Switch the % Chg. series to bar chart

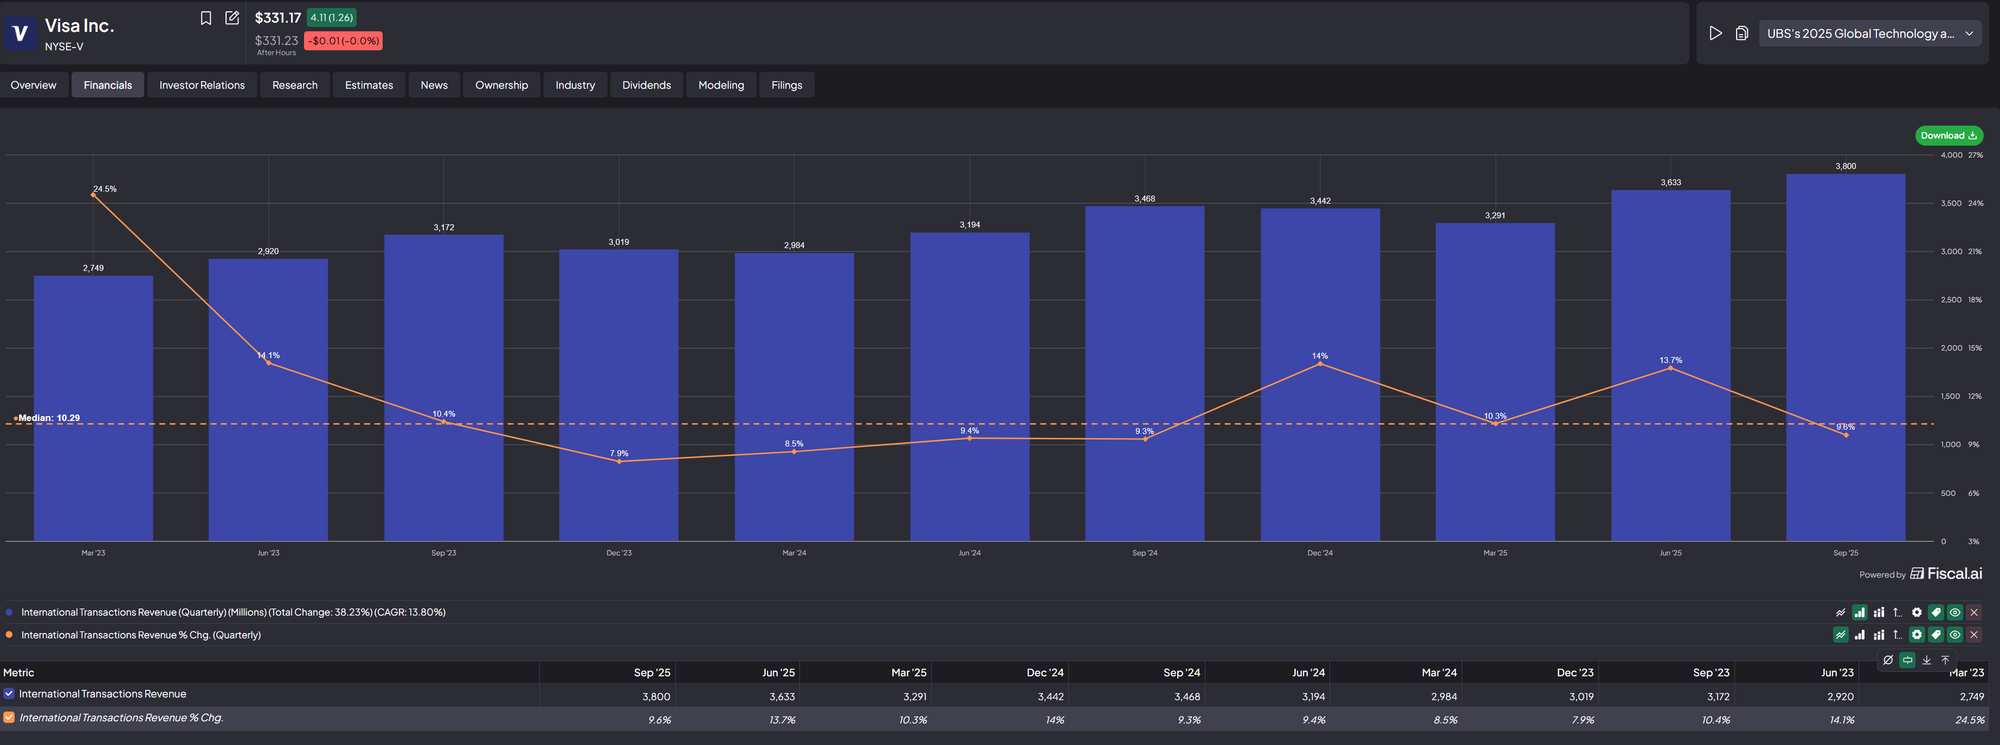coord(1859,635)
